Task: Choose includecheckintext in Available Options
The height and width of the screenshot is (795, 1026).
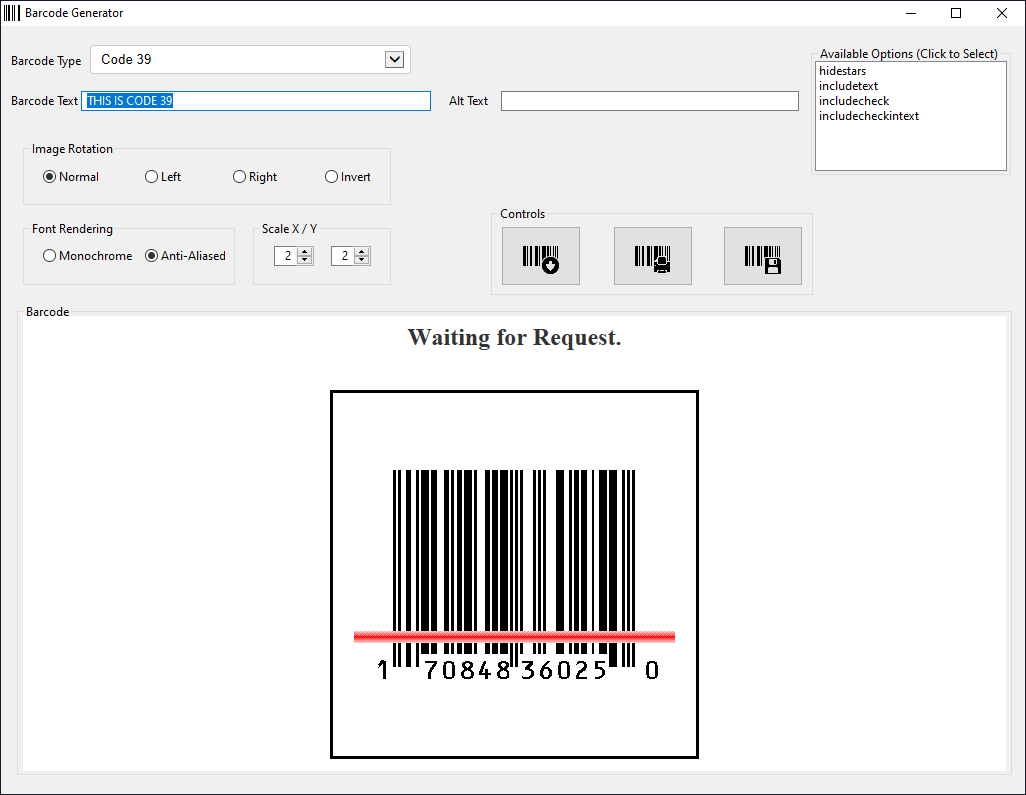Action: (868, 117)
